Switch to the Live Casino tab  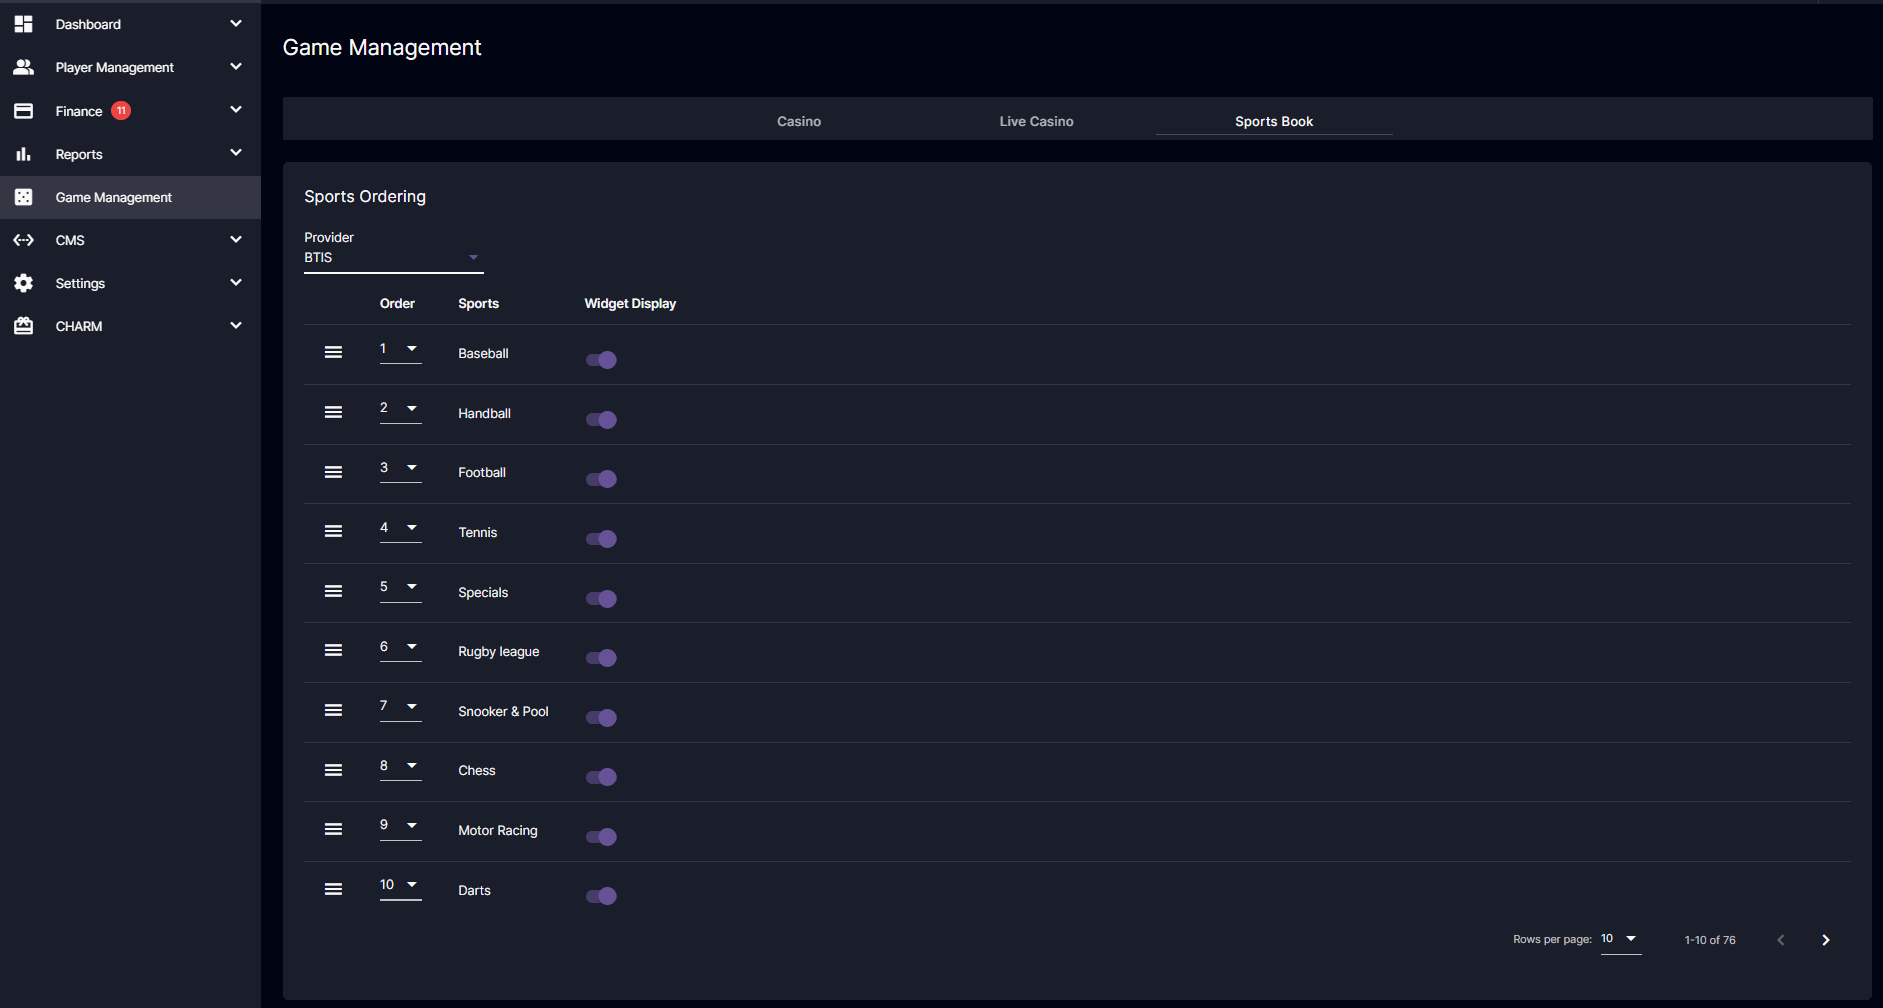tap(1036, 121)
